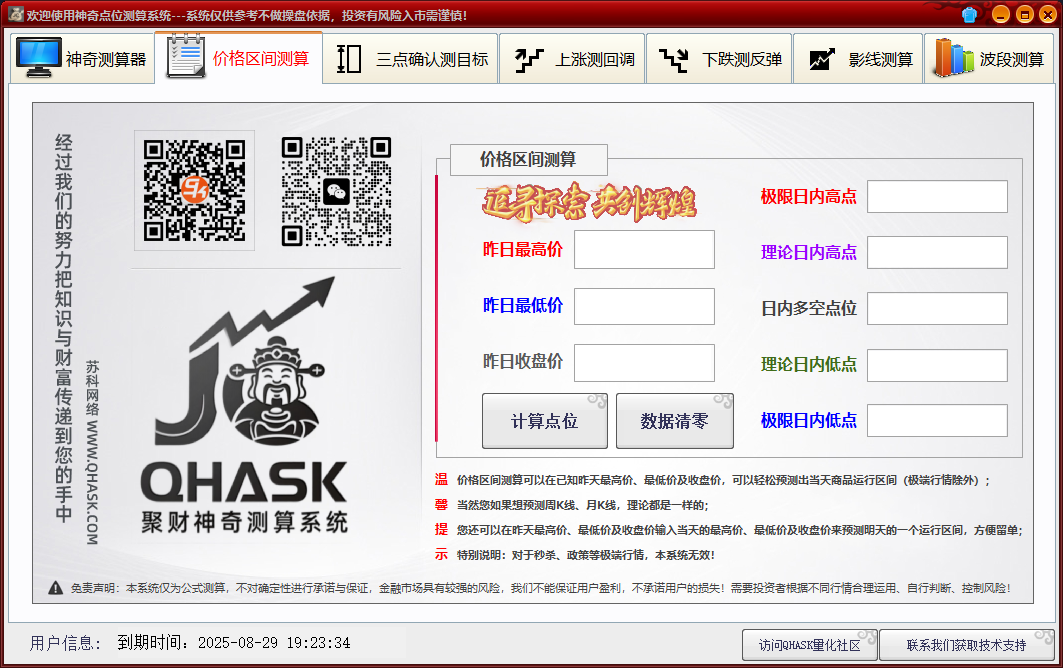Click the 昨日最高价 red label

(523, 250)
